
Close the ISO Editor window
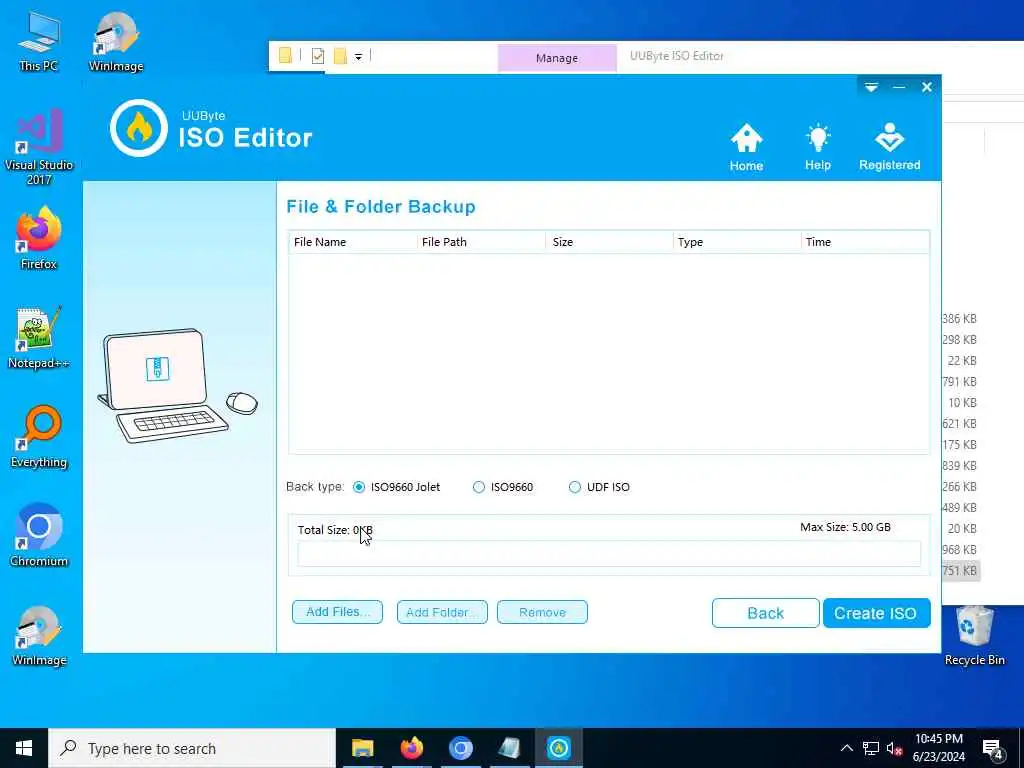click(x=927, y=87)
